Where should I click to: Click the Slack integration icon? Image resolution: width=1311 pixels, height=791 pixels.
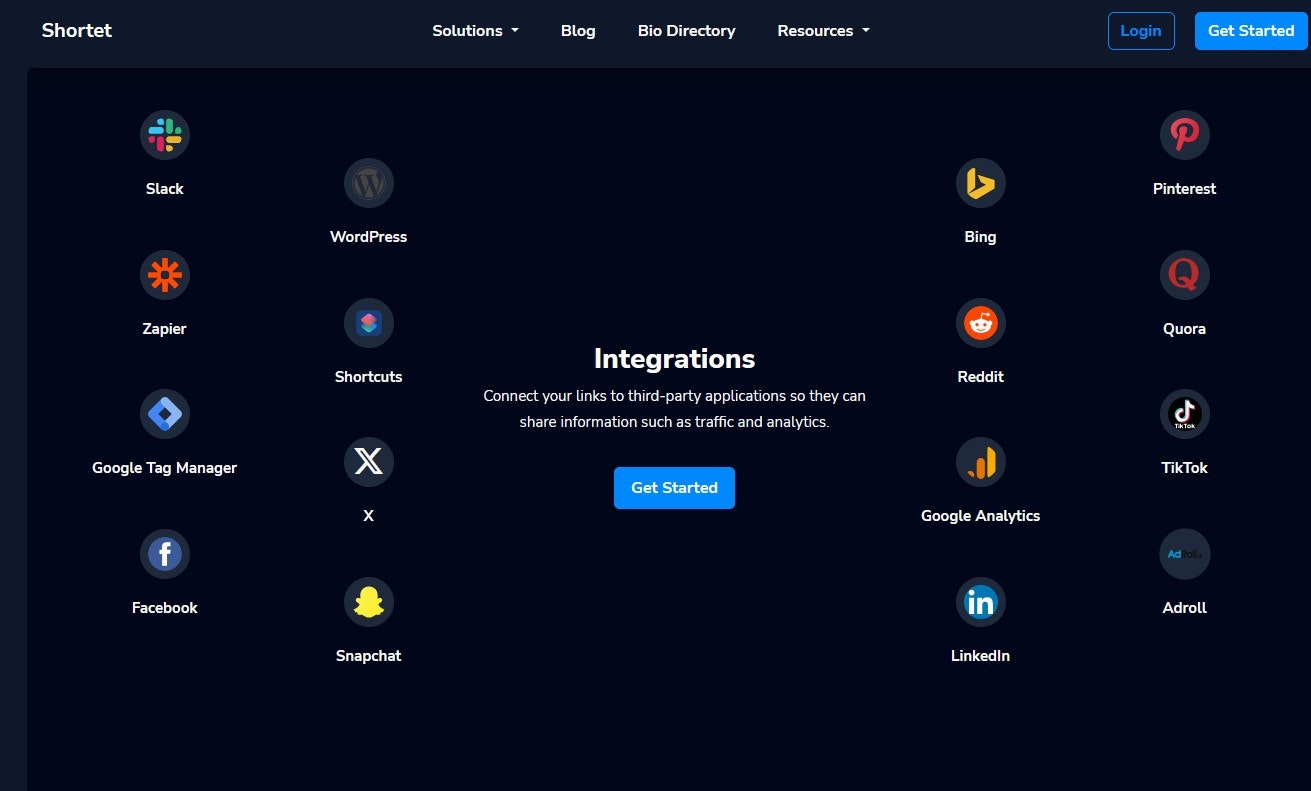click(x=165, y=135)
